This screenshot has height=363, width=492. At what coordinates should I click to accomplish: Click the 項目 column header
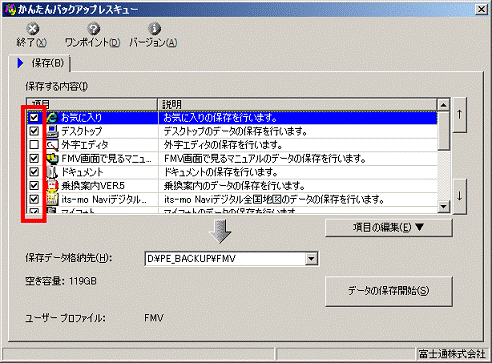point(92,104)
